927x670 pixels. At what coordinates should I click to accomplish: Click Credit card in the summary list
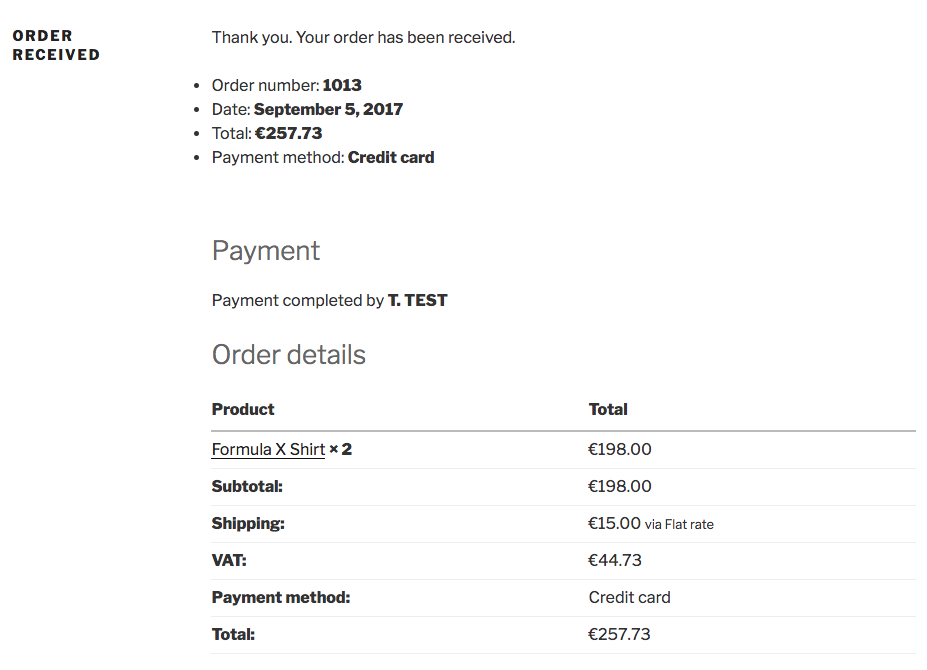[391, 158]
